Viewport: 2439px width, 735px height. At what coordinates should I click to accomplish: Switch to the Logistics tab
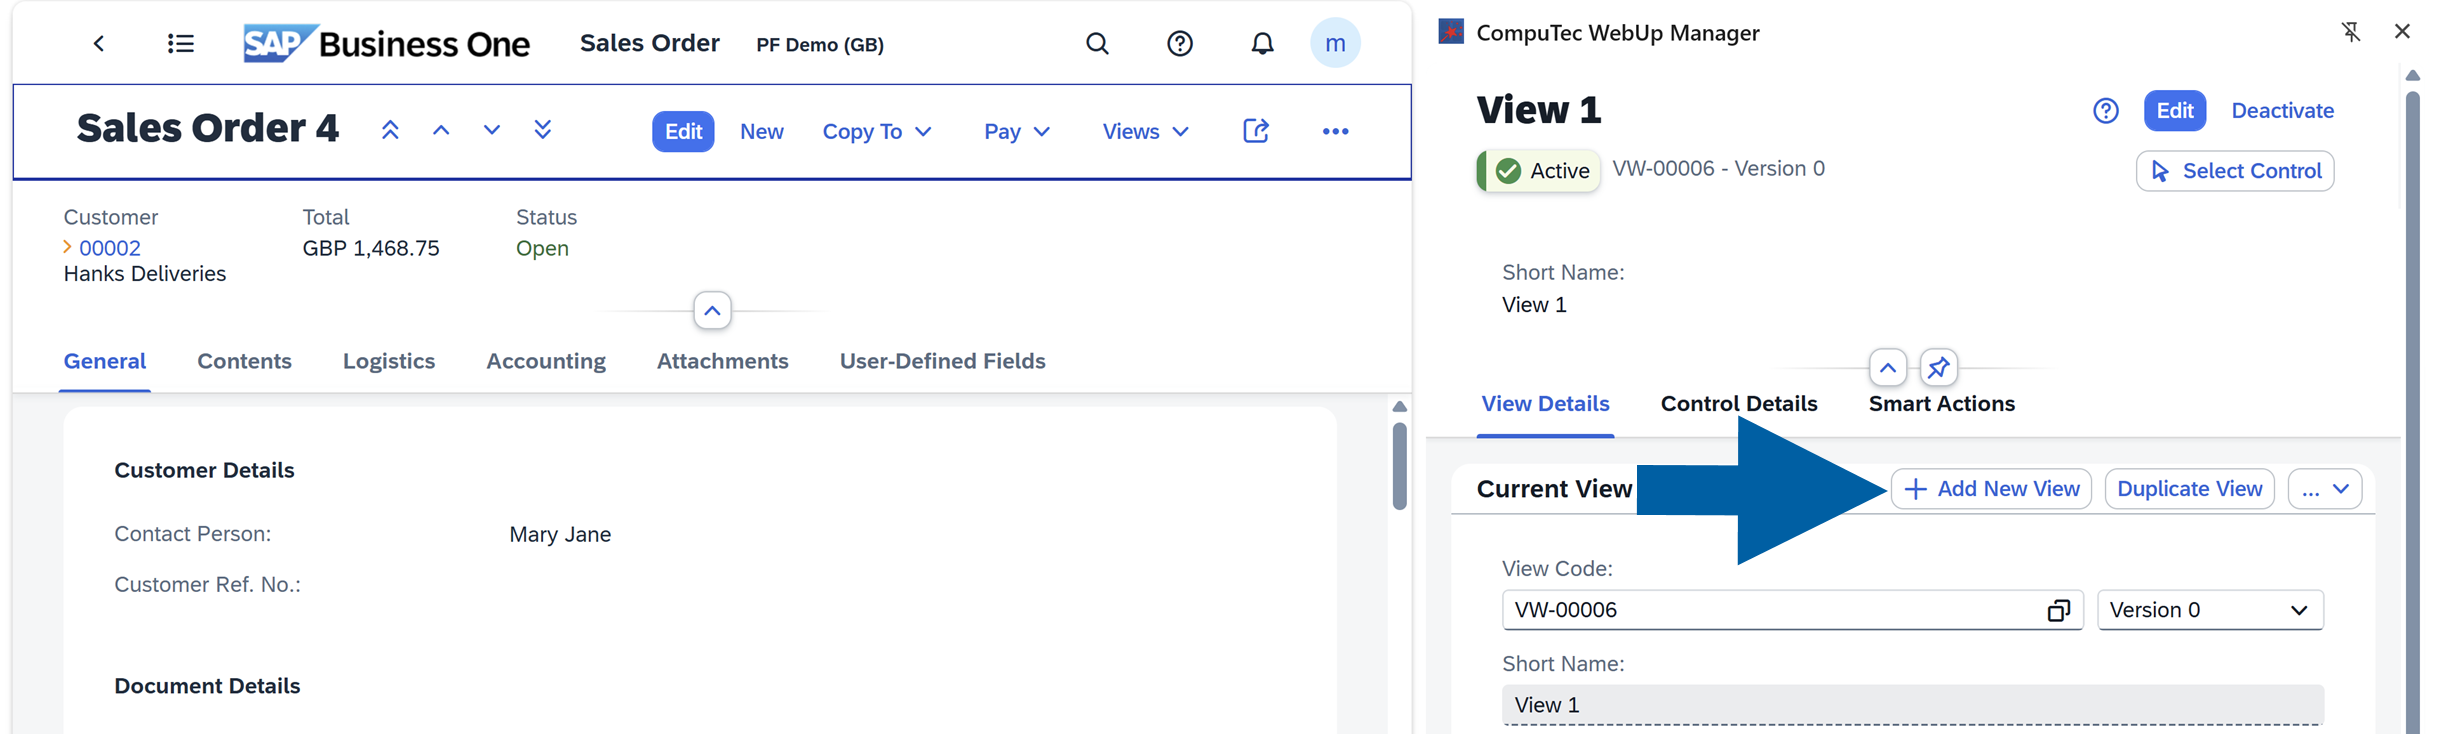coord(389,361)
